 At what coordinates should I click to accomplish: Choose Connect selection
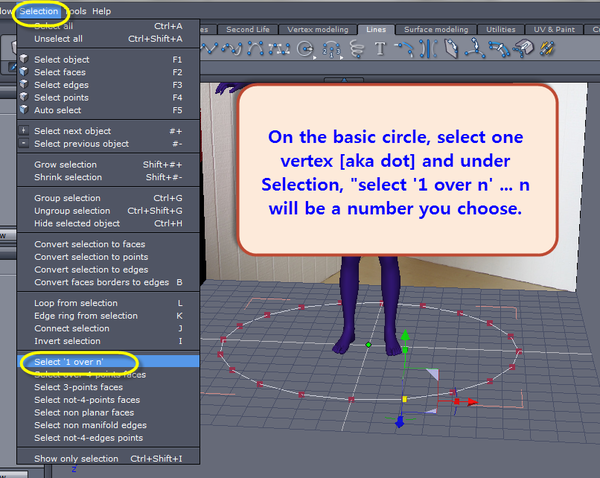(x=108, y=328)
